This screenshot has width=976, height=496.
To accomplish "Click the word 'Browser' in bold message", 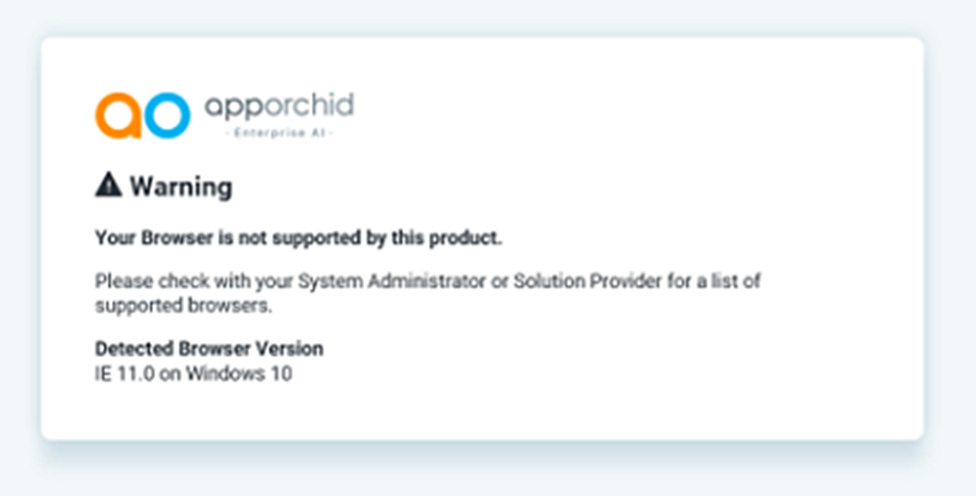I will (167, 239).
